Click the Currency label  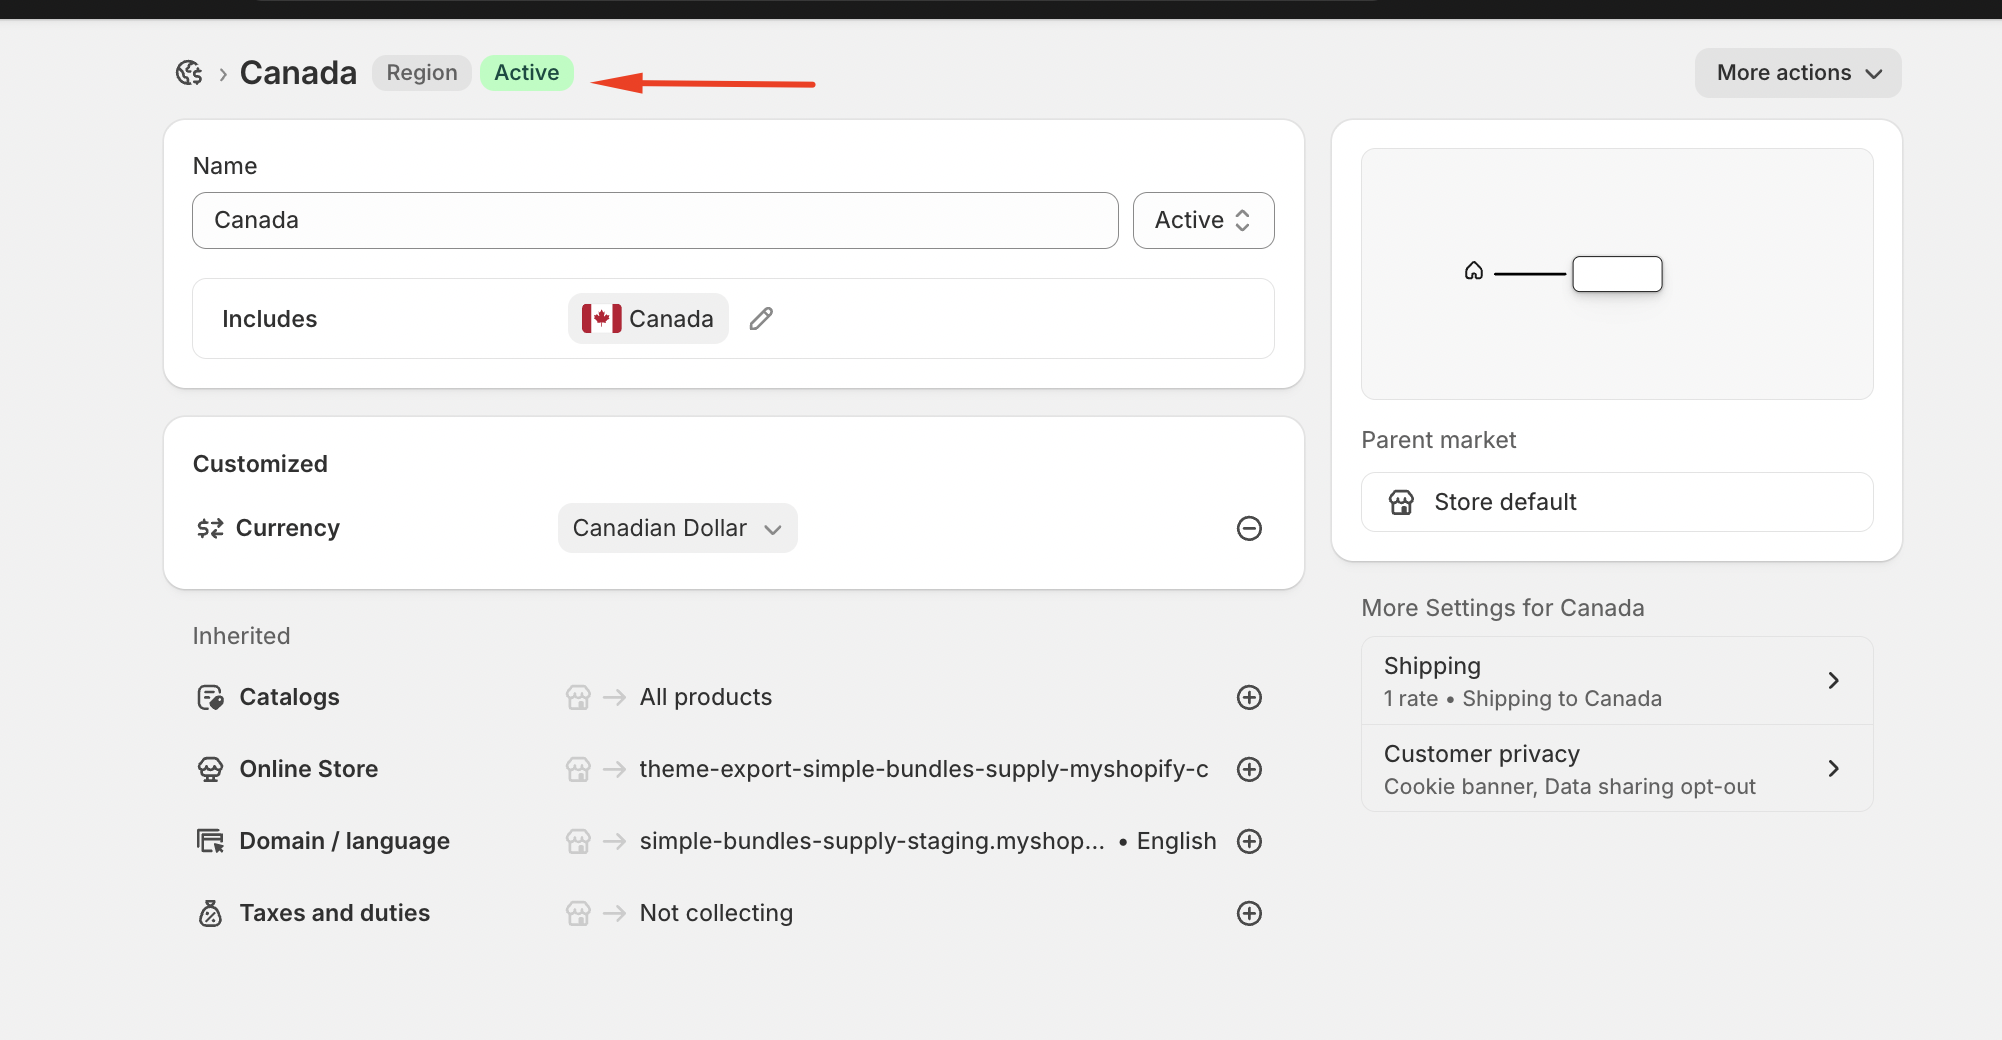[288, 528]
